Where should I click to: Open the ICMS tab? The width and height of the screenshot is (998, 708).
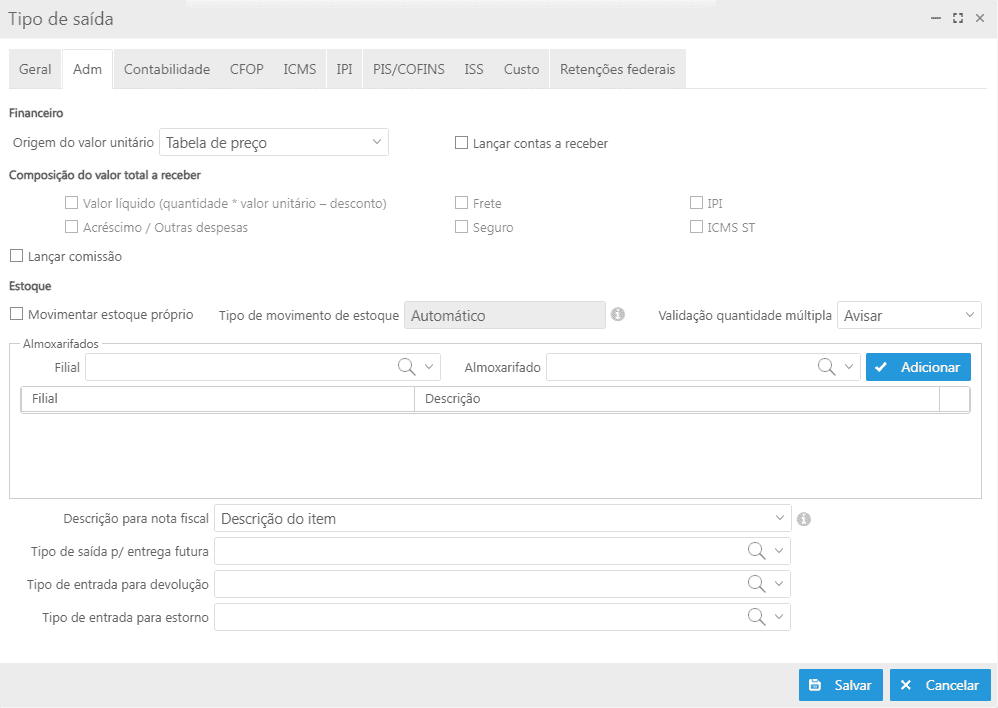300,69
